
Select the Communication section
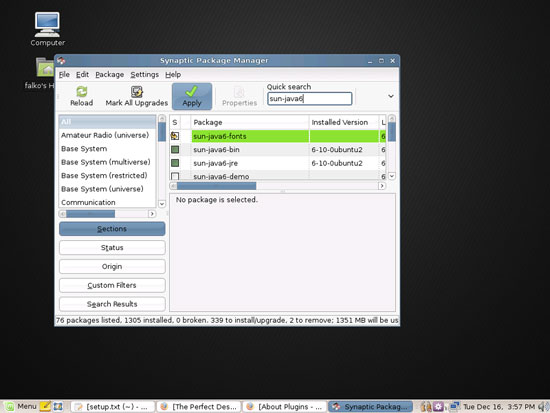pyautogui.click(x=107, y=202)
